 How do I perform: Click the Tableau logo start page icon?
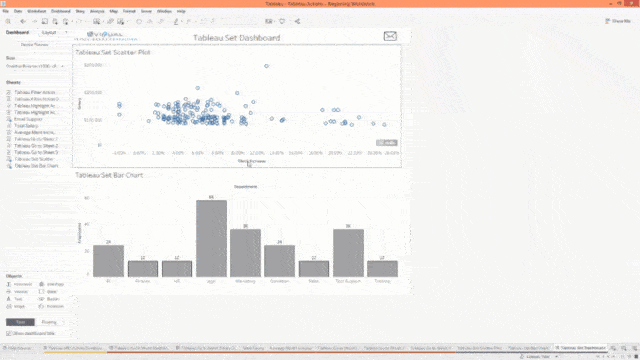(8, 21)
